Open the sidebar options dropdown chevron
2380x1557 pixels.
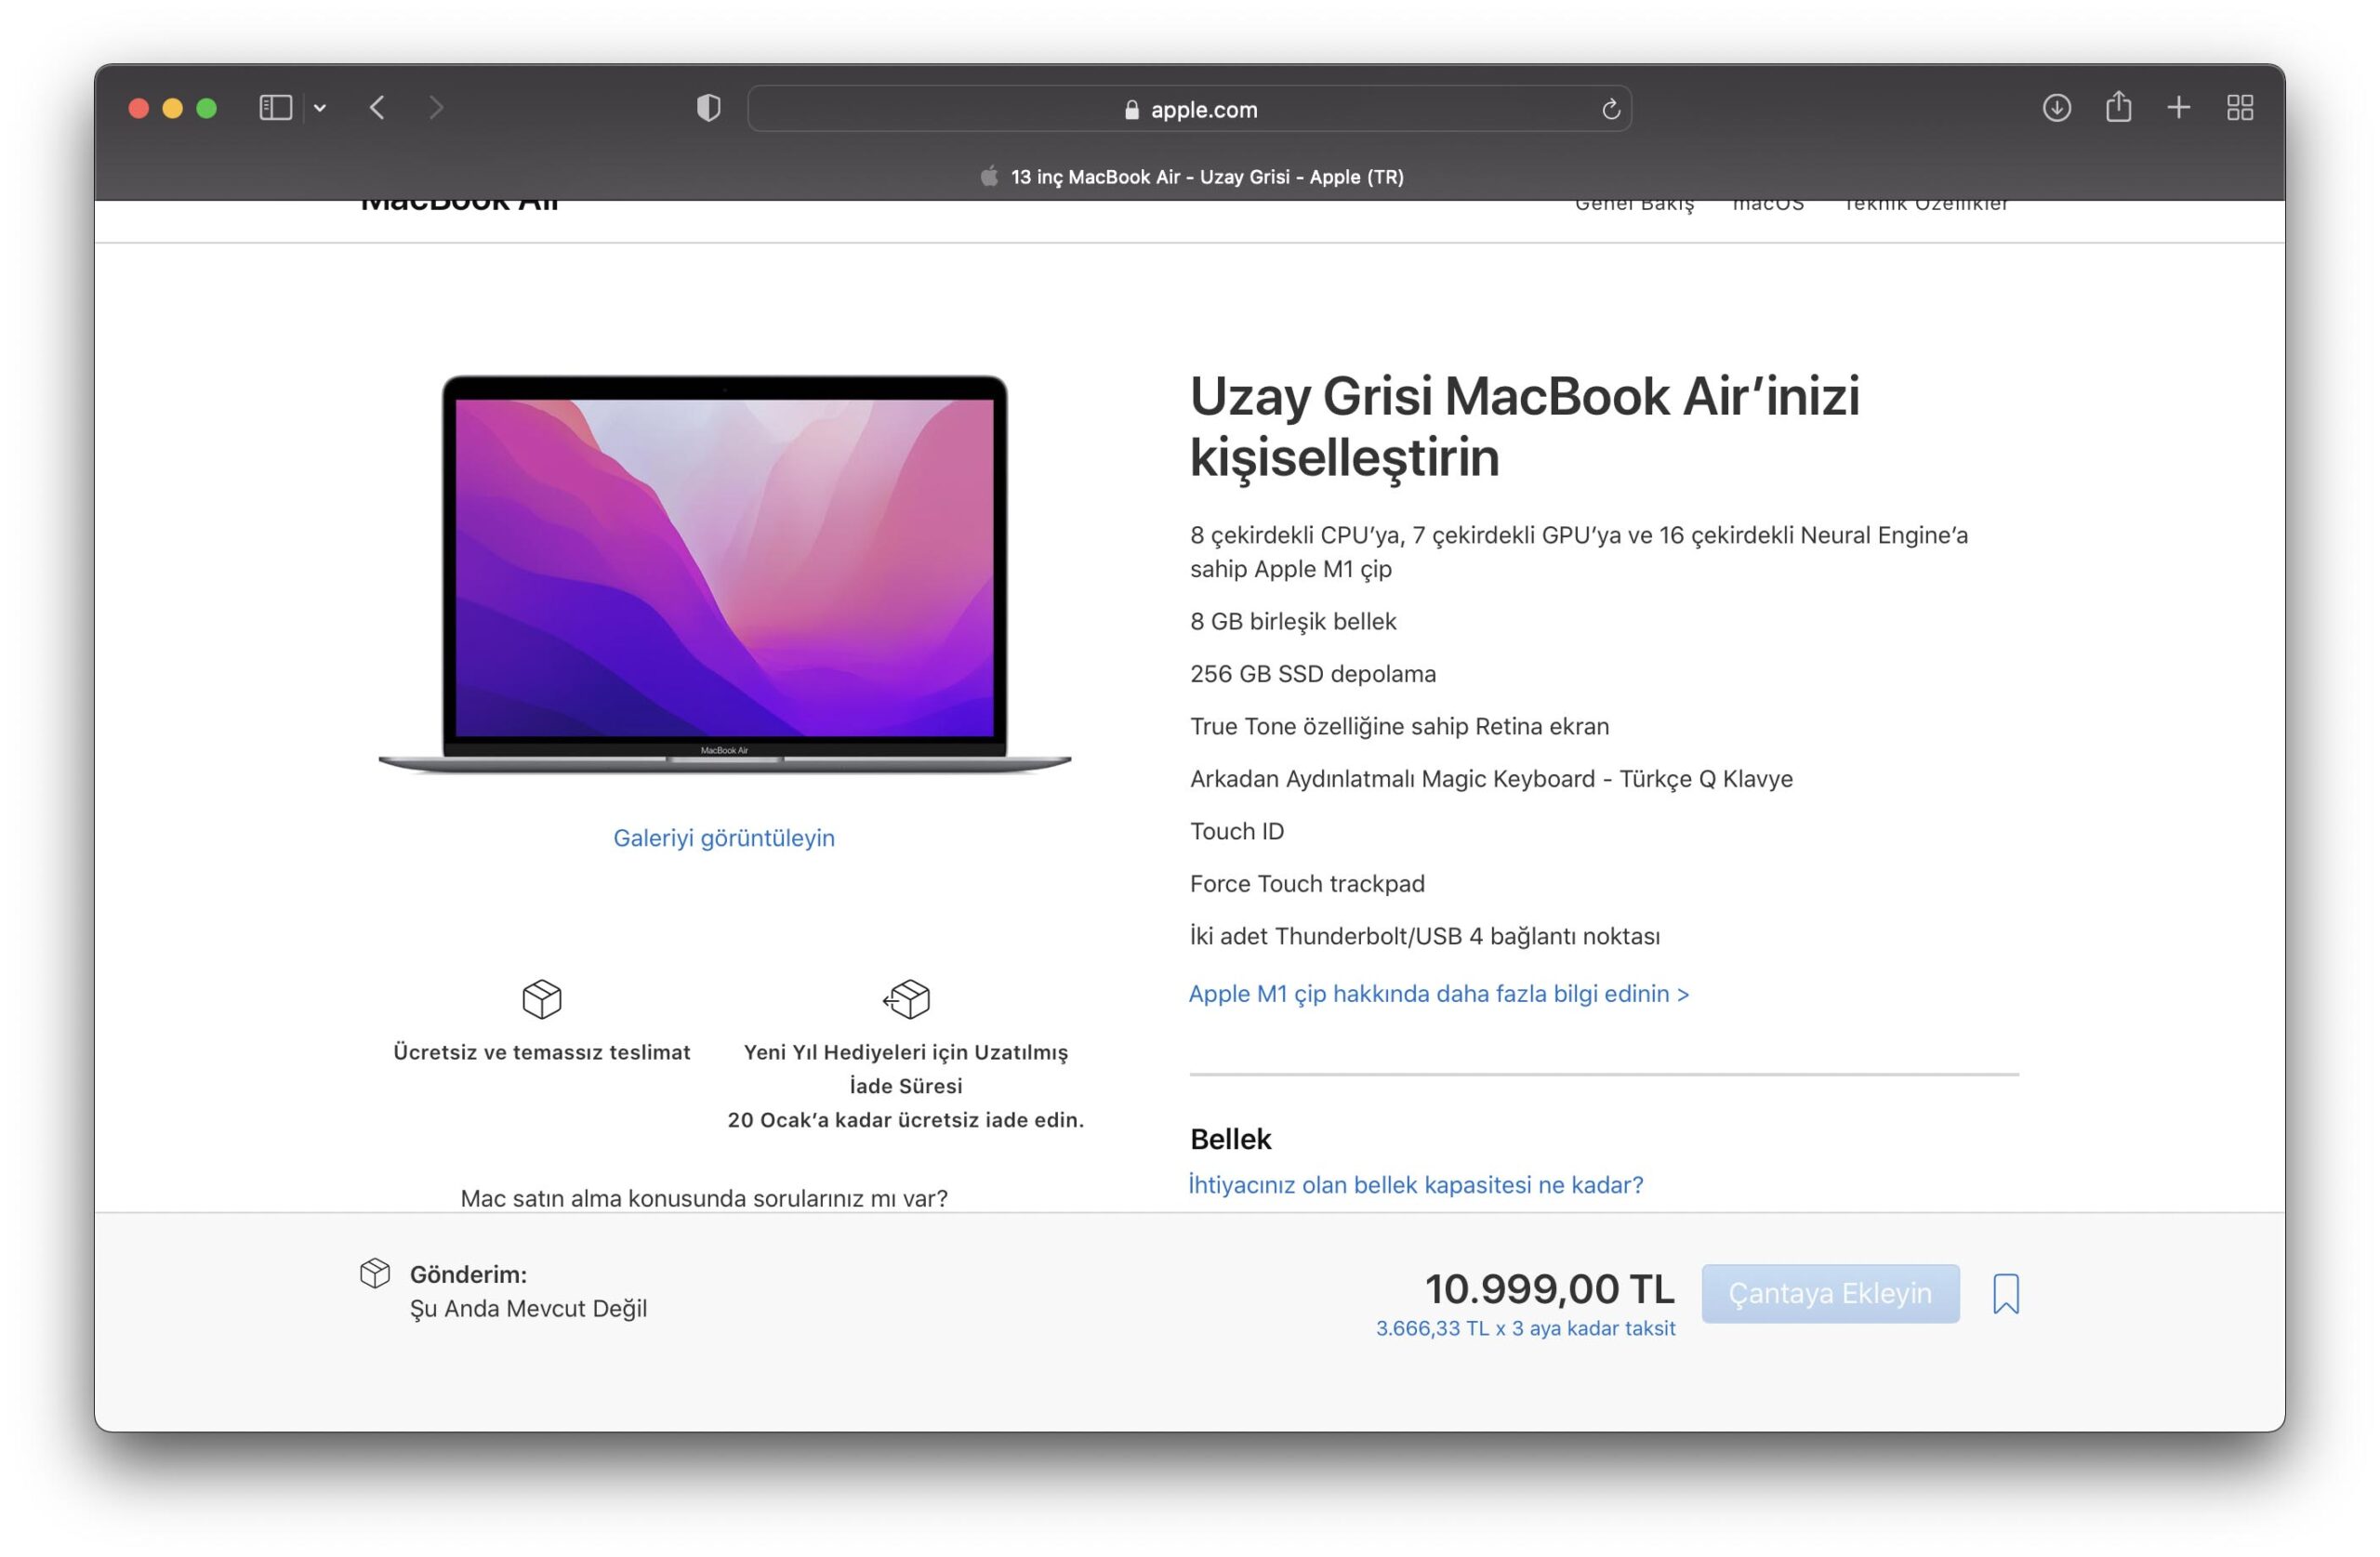click(x=320, y=108)
